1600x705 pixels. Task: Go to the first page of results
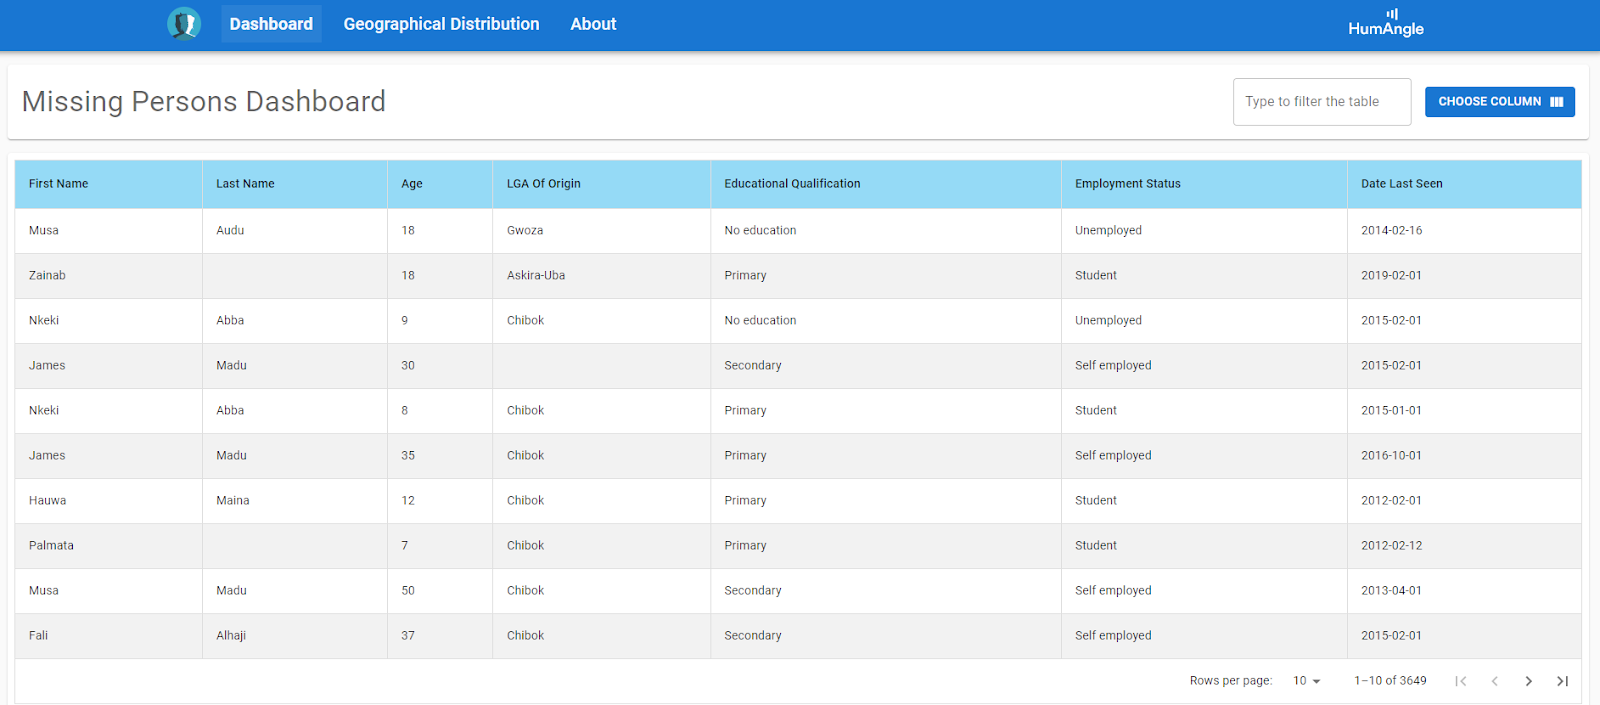[1461, 681]
